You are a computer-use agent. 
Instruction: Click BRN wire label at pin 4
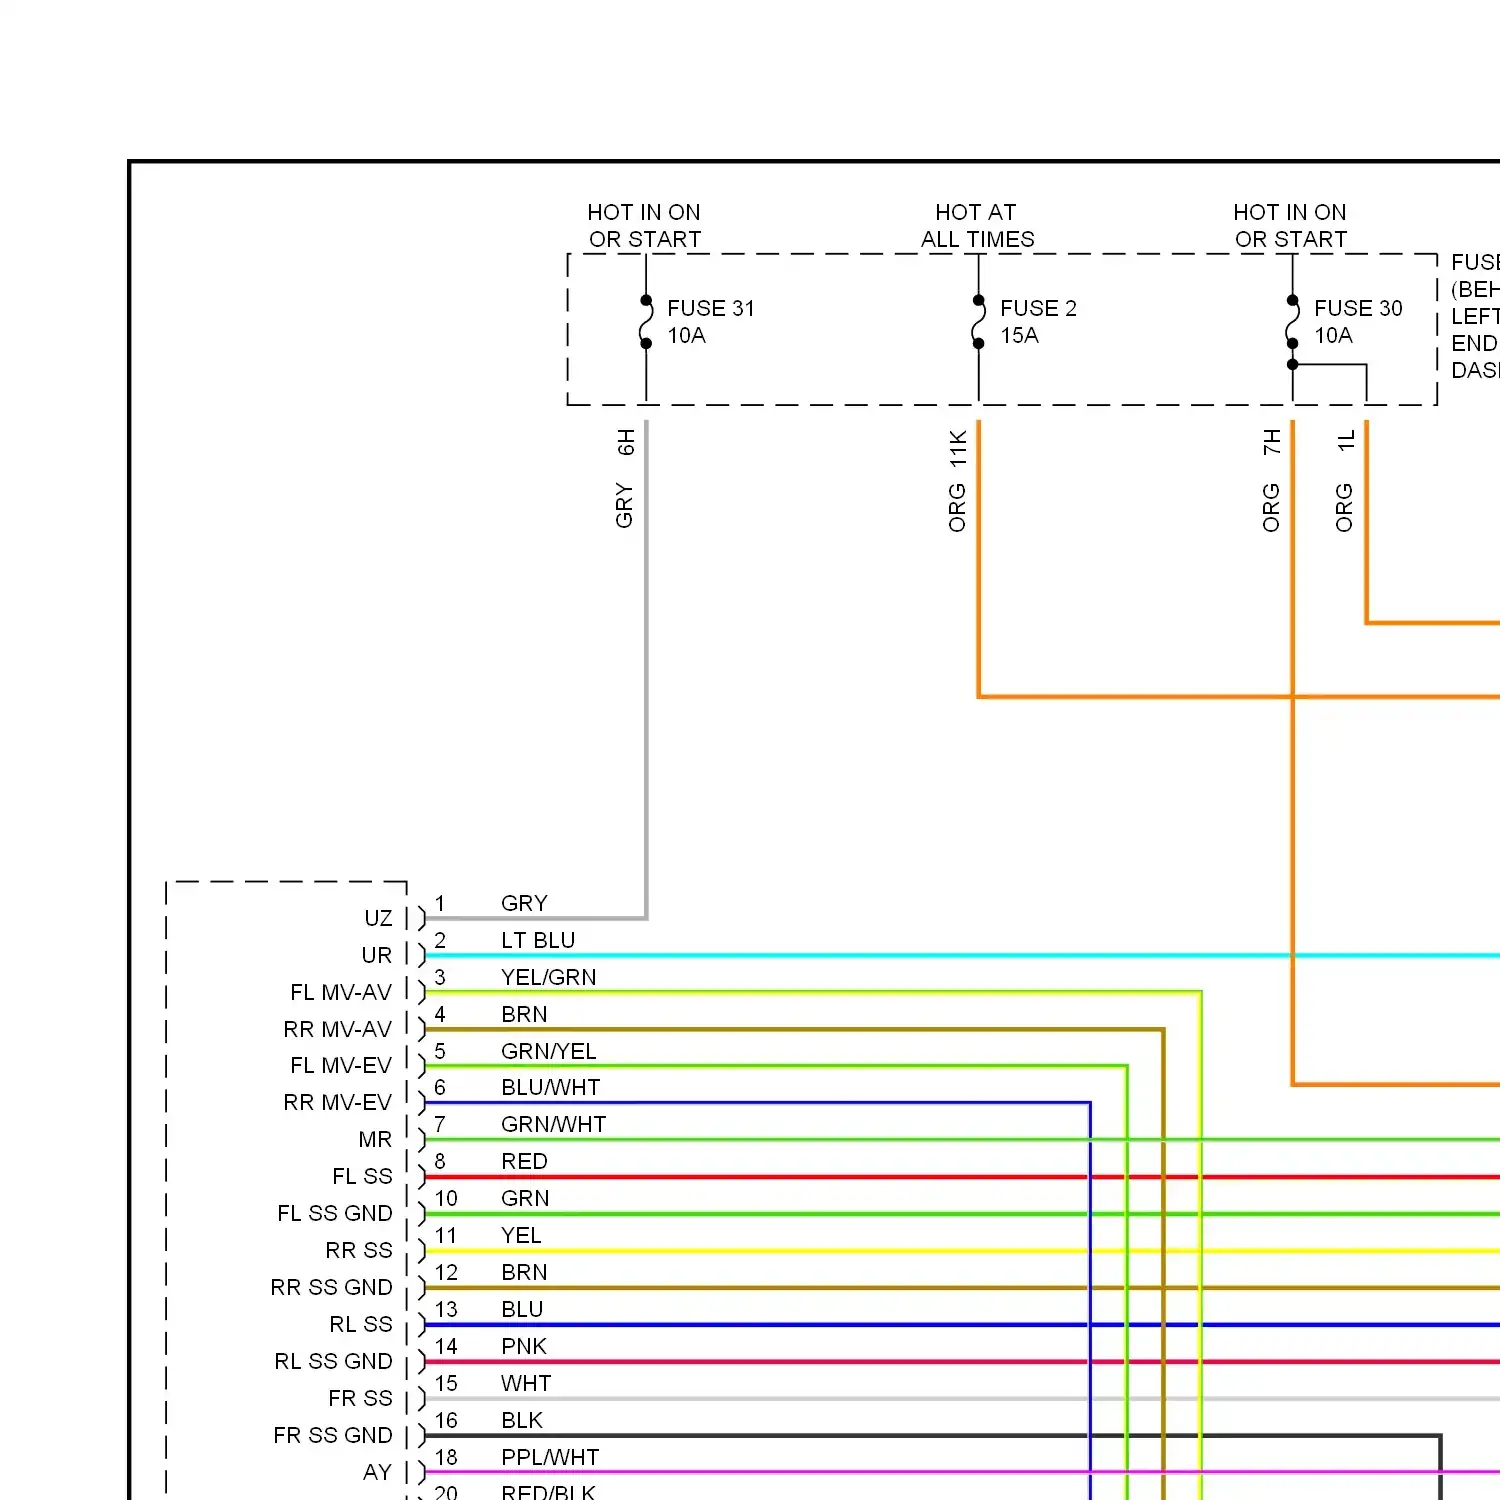524,1014
